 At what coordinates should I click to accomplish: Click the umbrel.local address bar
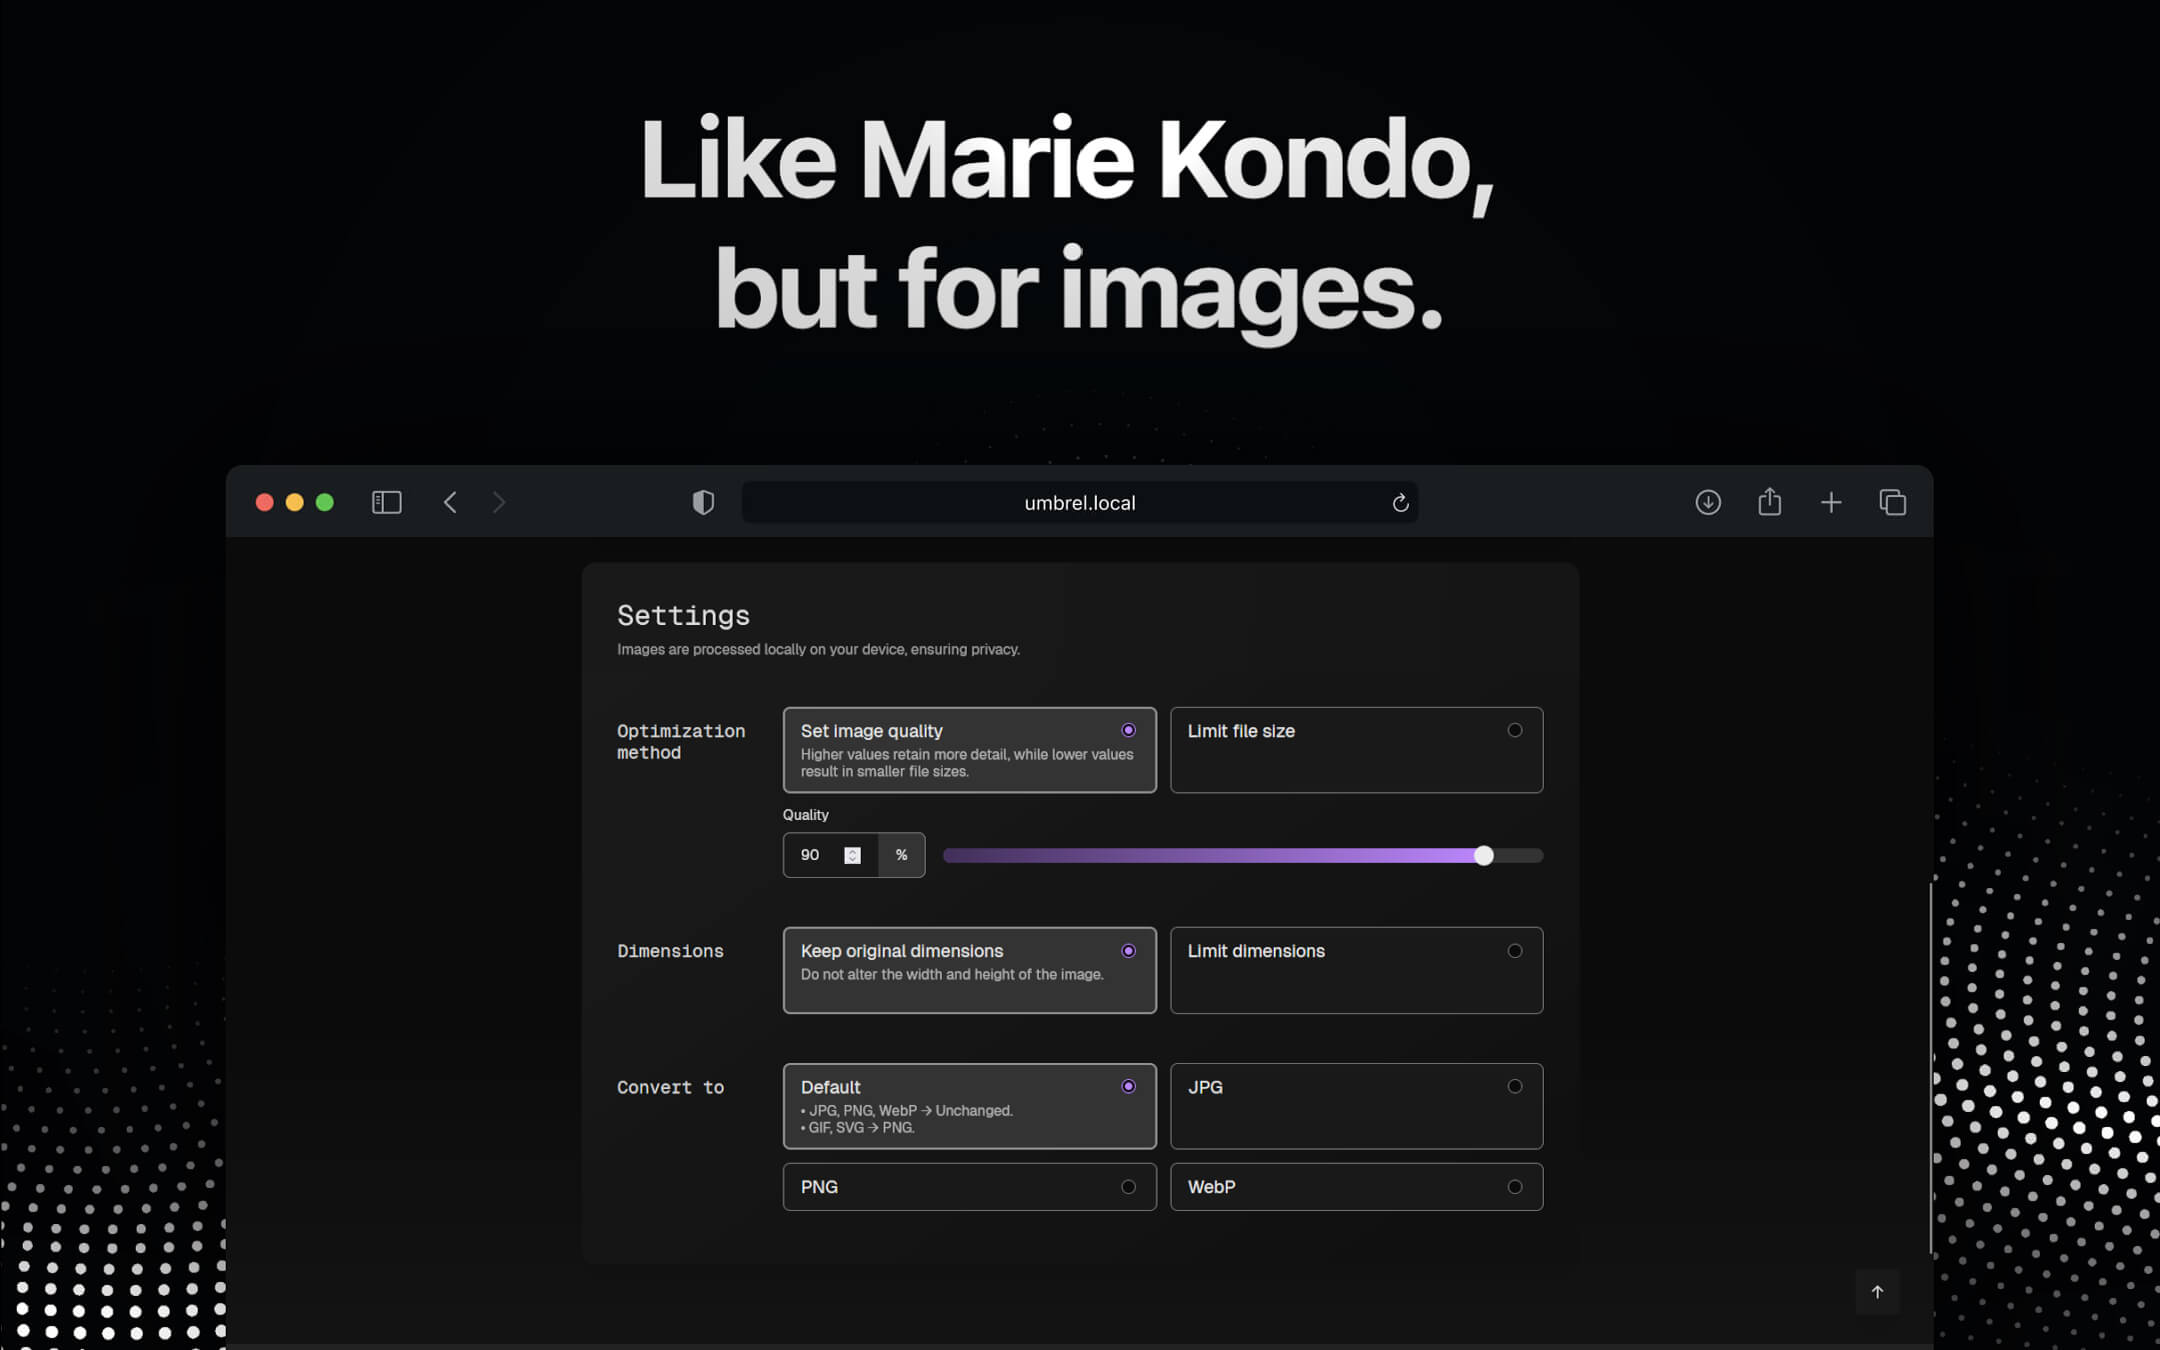(1079, 502)
